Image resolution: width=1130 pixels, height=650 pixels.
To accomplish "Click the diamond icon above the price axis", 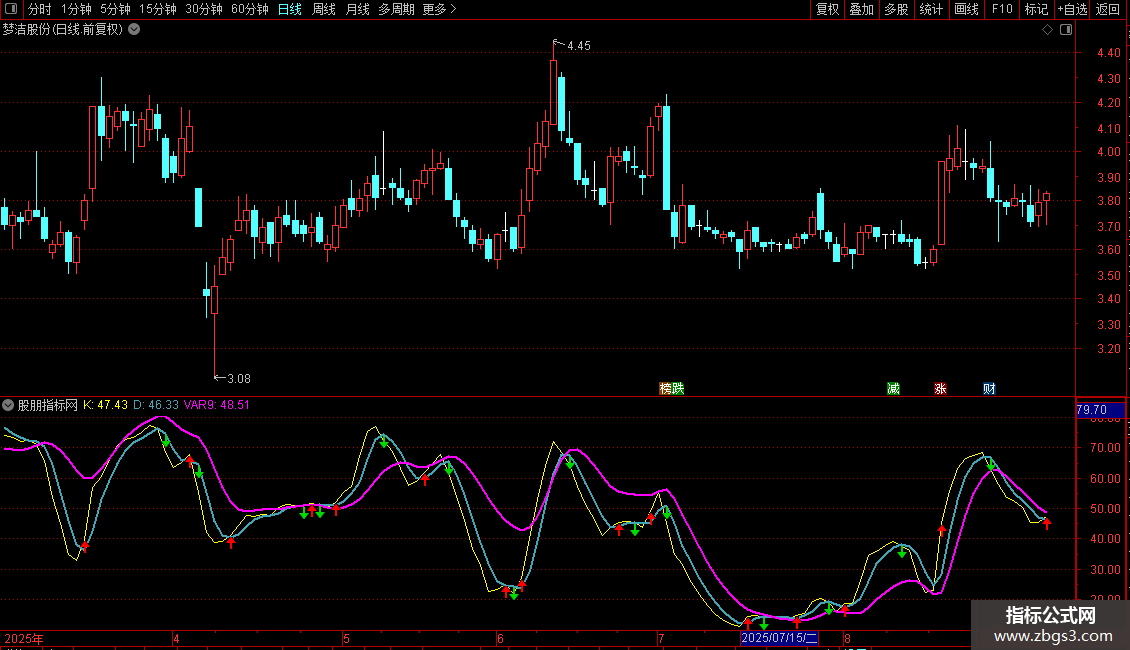I will [x=1046, y=30].
